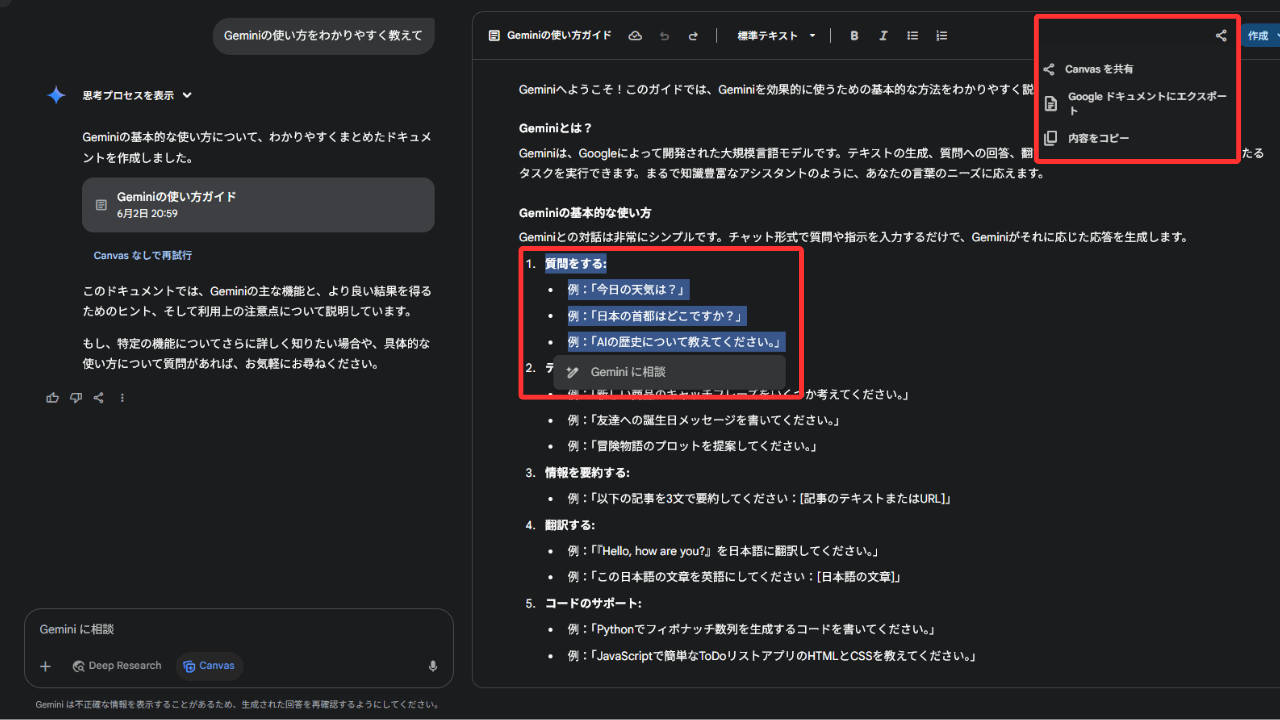The image size is (1280, 720).
Task: Apply numbered list formatting
Action: 941,36
